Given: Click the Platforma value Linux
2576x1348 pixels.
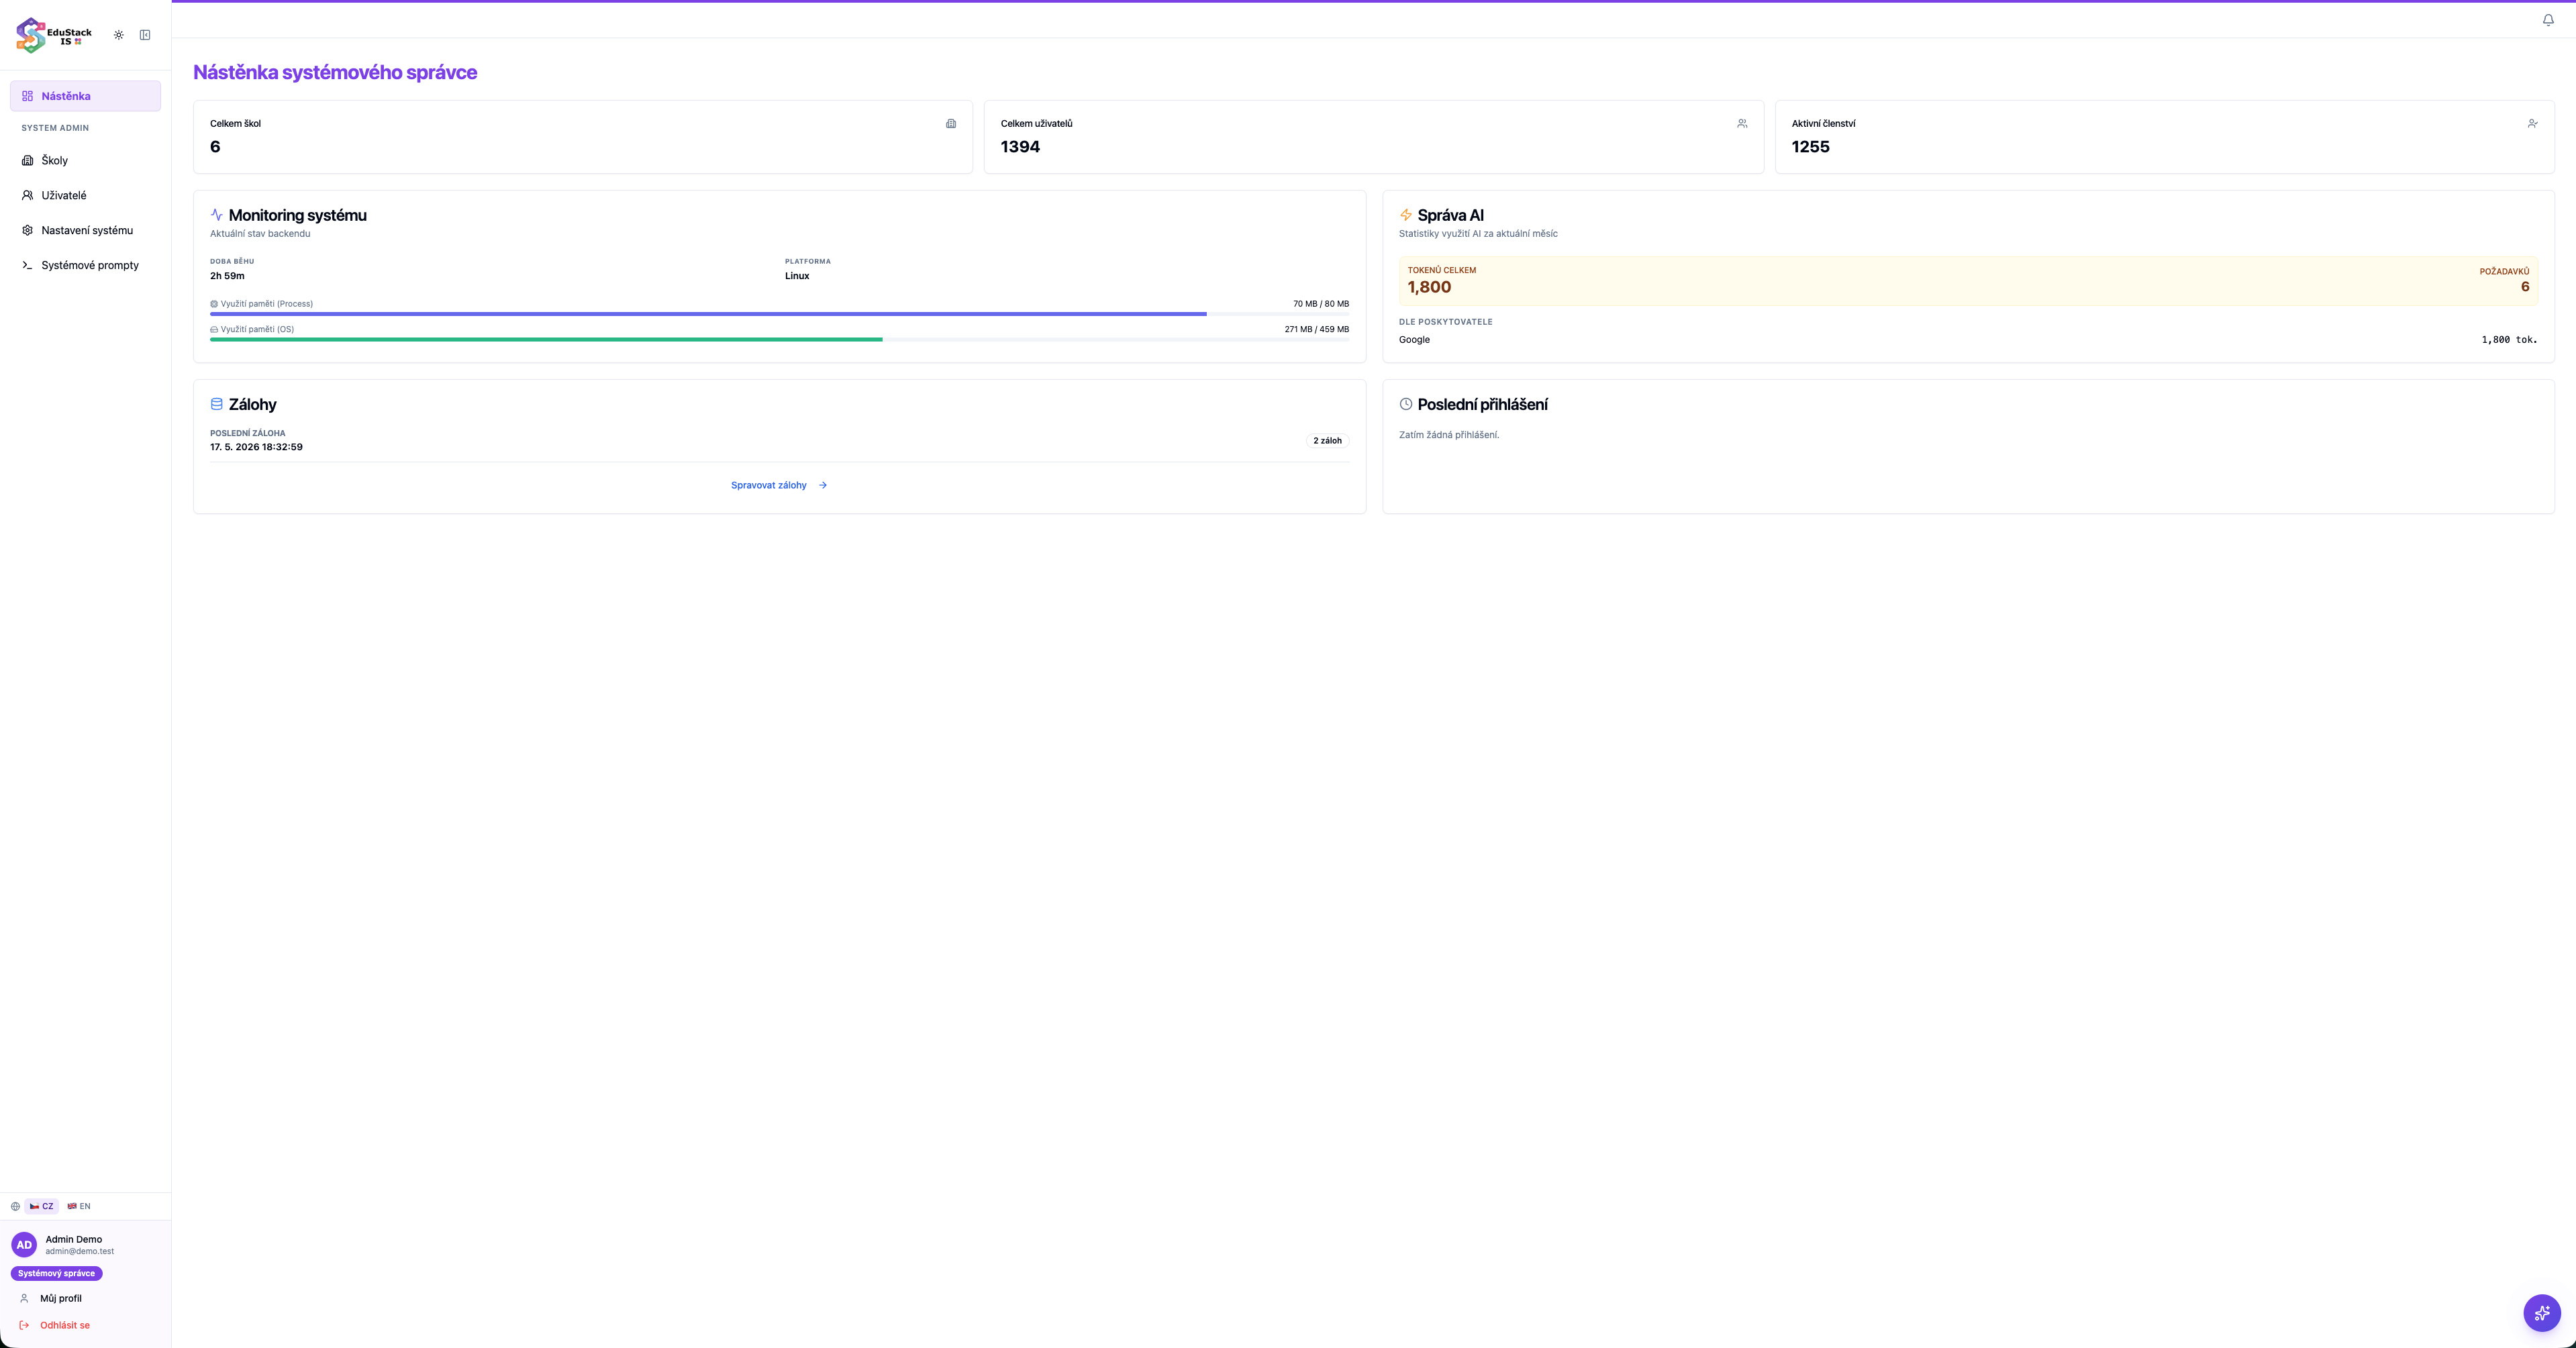Looking at the screenshot, I should [797, 276].
